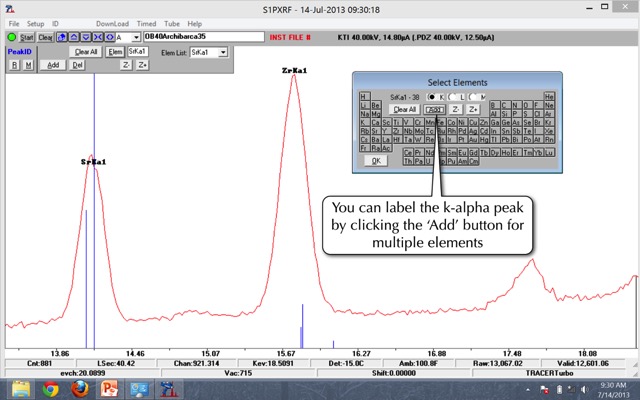Open the spectrum letter A dropdown
The image size is (640, 400).
point(134,37)
